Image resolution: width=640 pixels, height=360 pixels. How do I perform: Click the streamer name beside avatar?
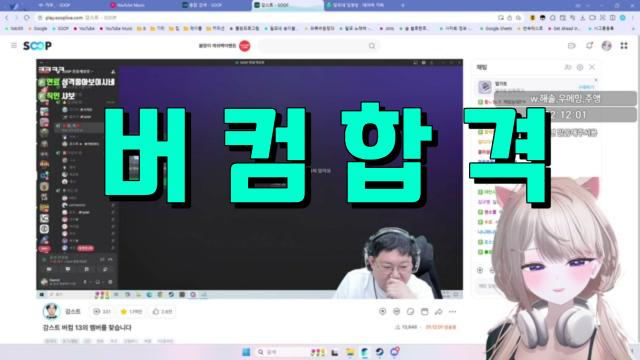73,311
